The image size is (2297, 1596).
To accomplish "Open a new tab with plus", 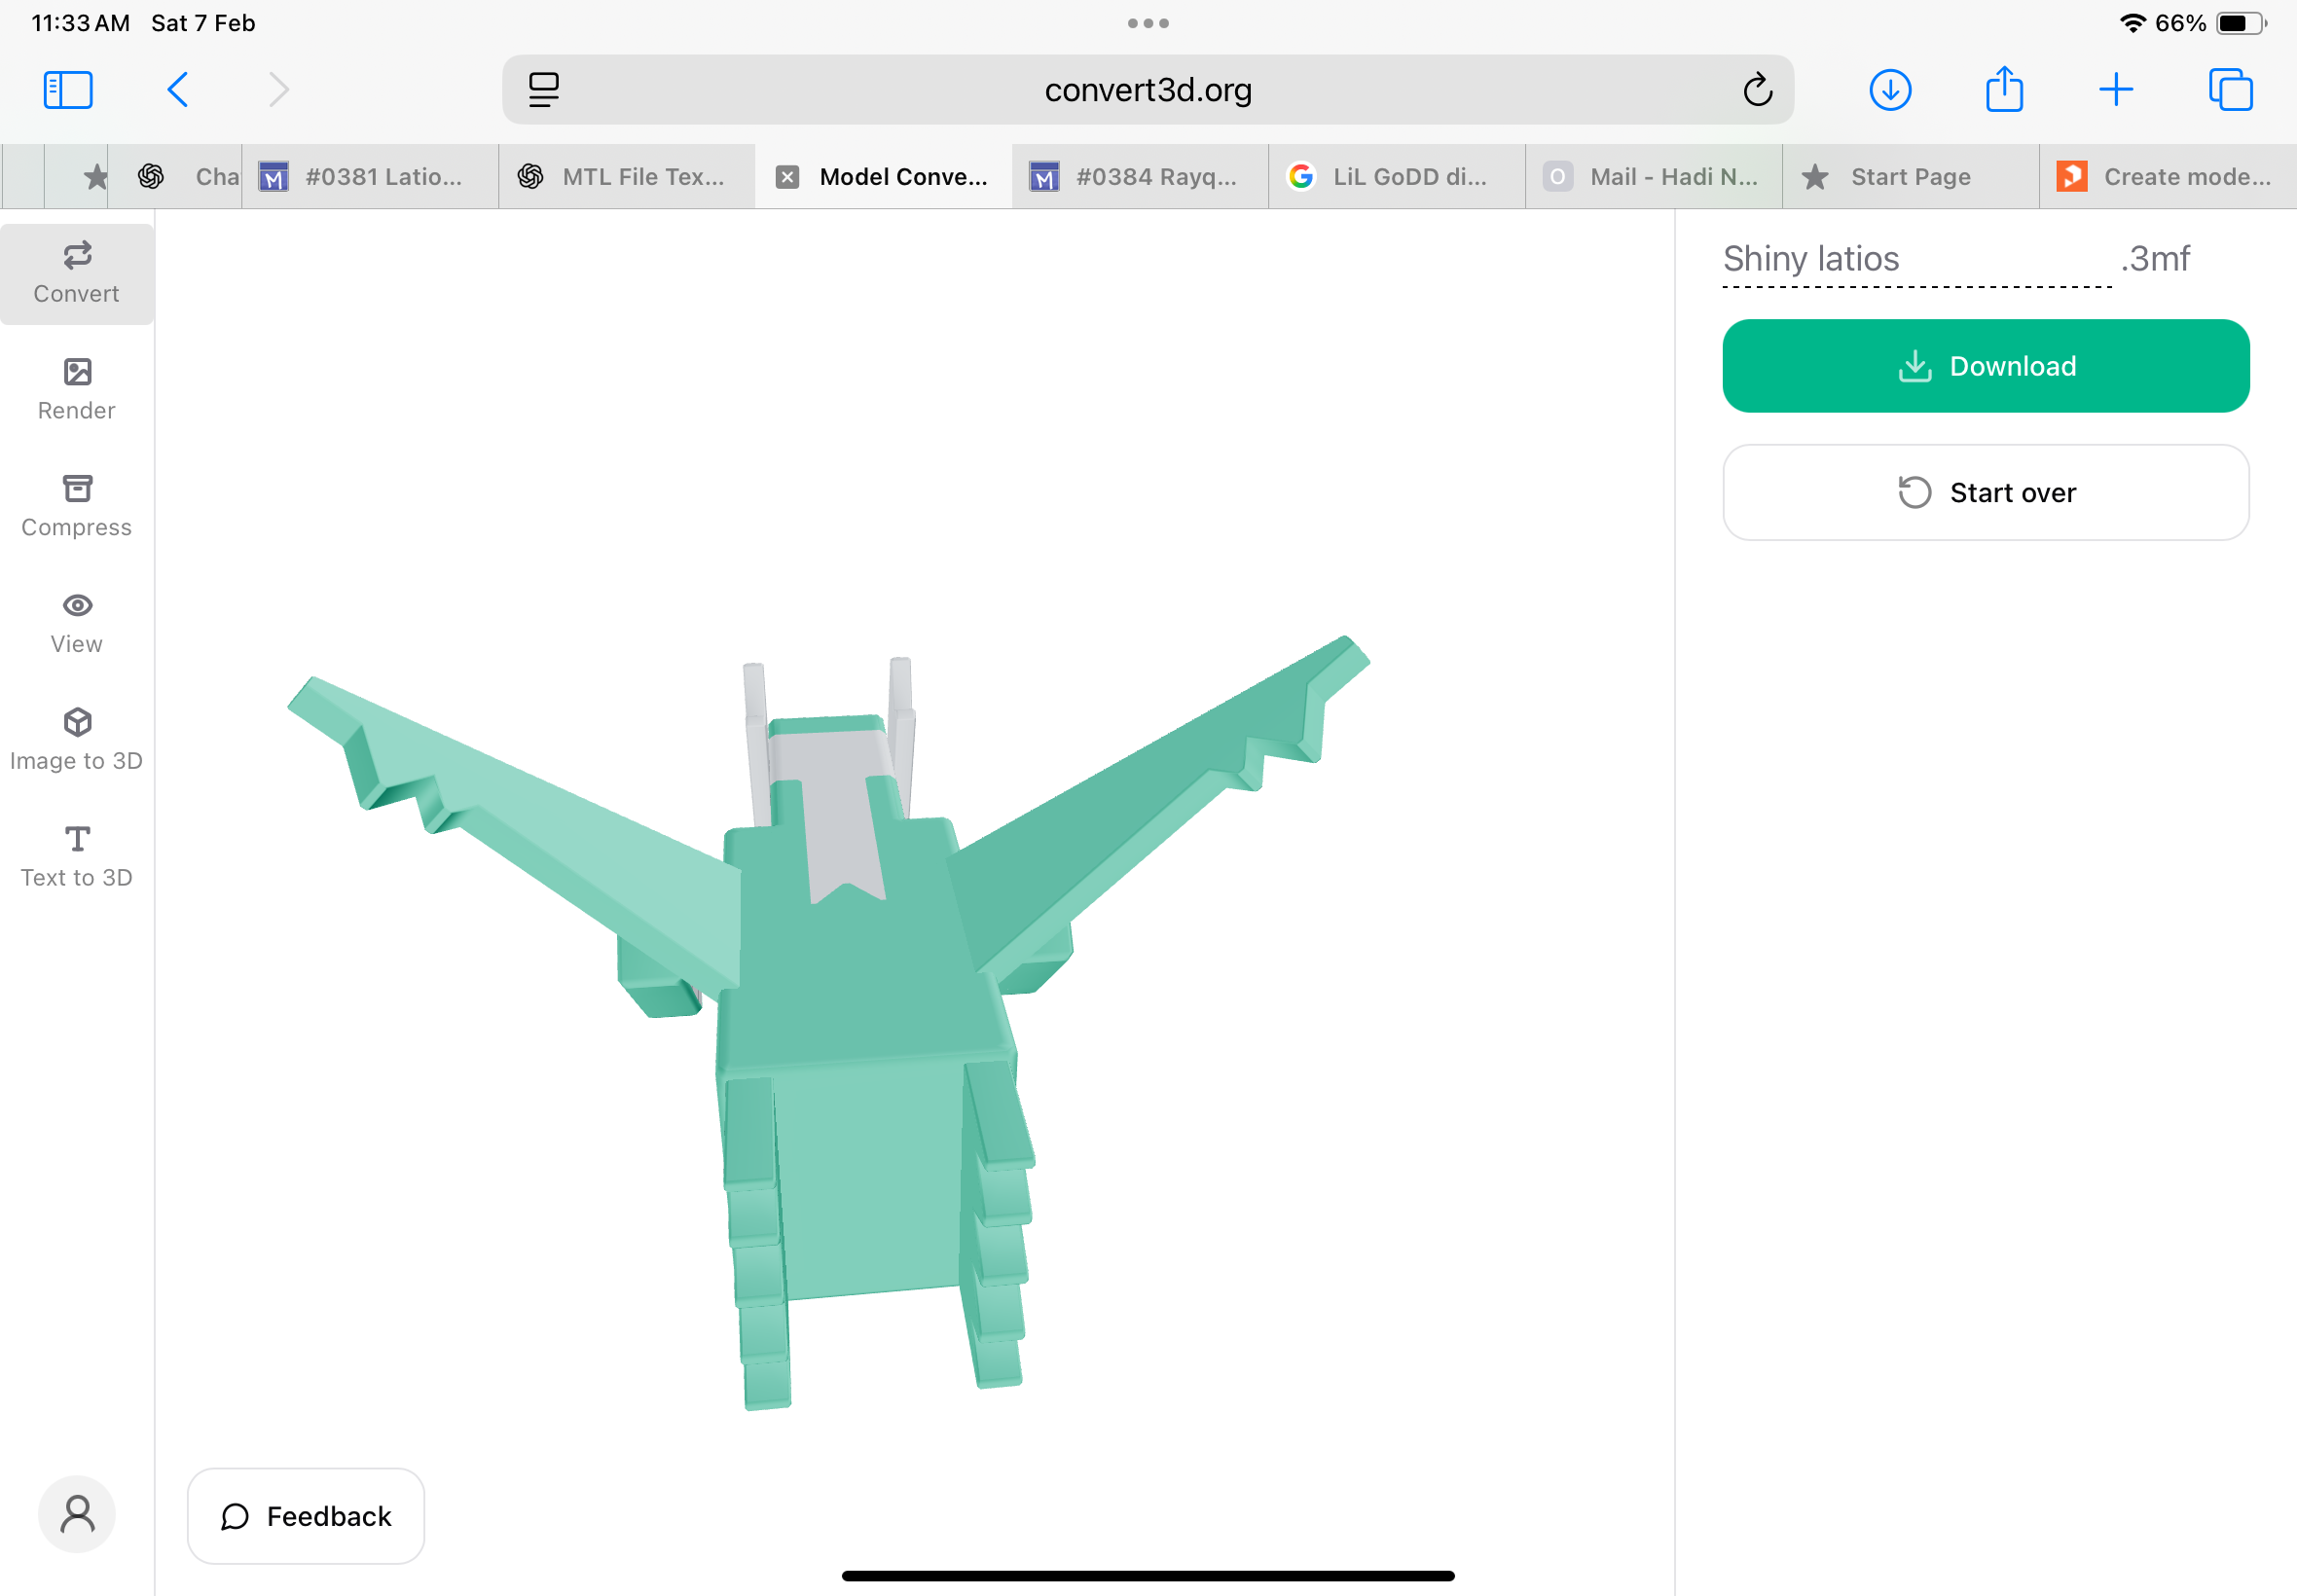I will pyautogui.click(x=2116, y=90).
